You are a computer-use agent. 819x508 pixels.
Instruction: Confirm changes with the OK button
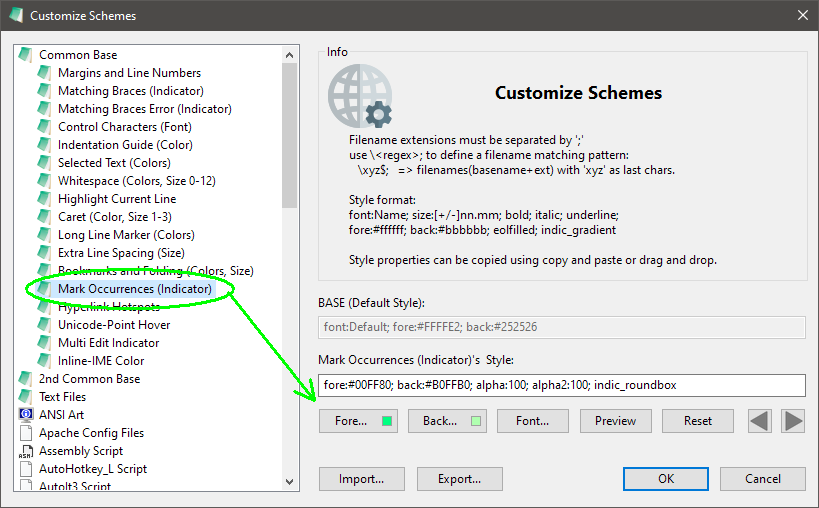[665, 479]
